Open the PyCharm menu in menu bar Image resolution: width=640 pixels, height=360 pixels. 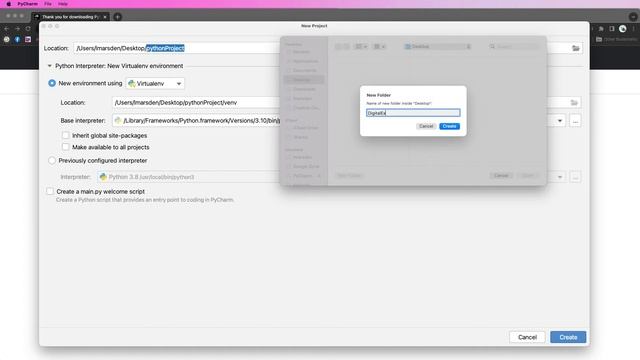click(x=27, y=4)
